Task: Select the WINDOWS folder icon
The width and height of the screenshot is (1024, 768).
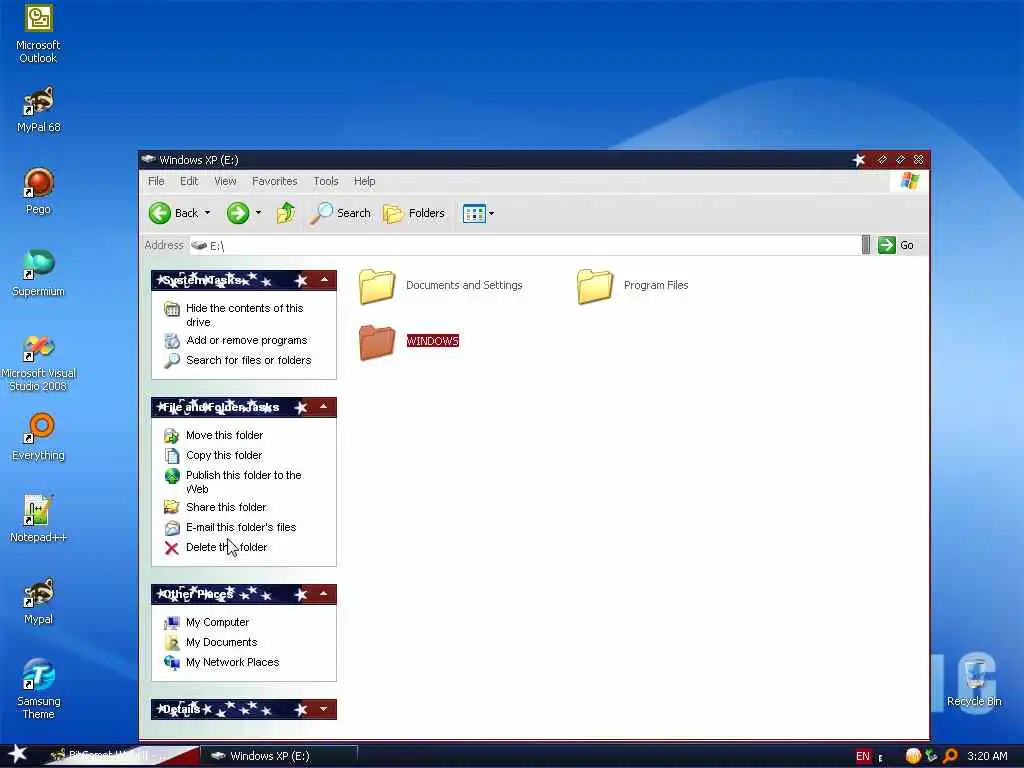Action: [377, 342]
